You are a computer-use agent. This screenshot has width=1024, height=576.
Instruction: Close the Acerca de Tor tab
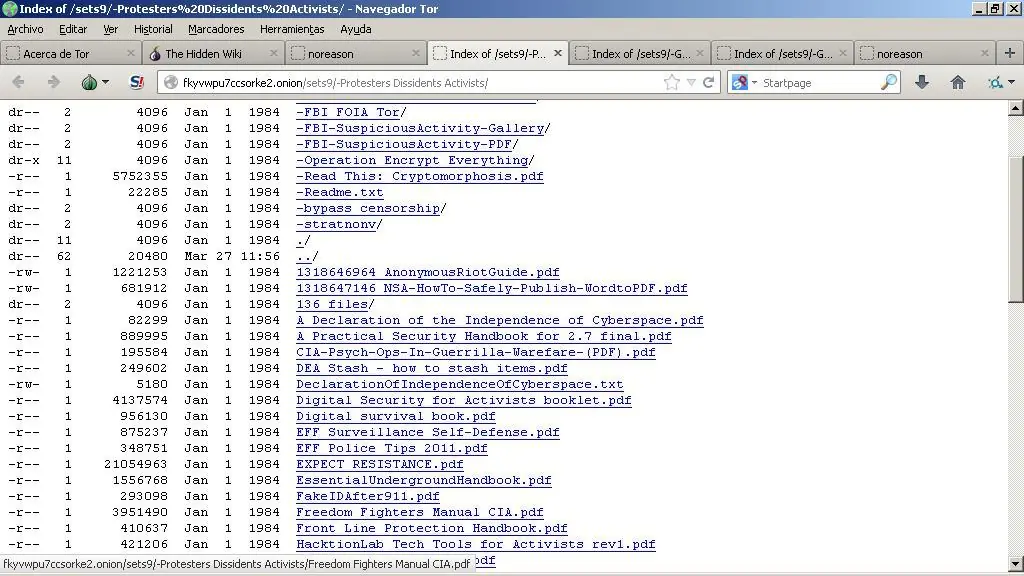point(131,53)
